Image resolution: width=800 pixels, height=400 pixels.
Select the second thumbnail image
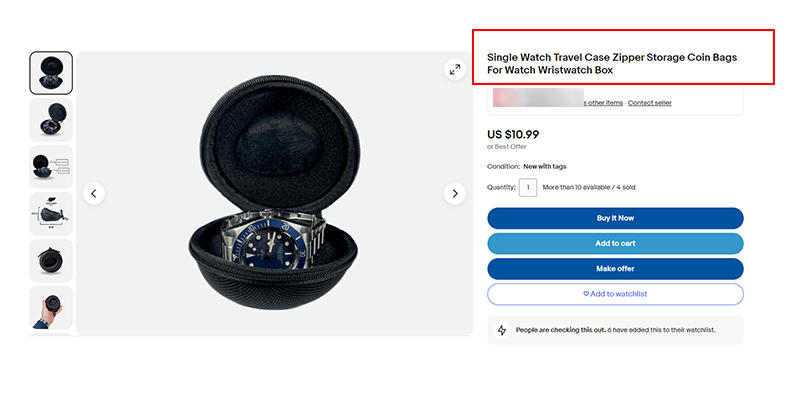pyautogui.click(x=51, y=120)
